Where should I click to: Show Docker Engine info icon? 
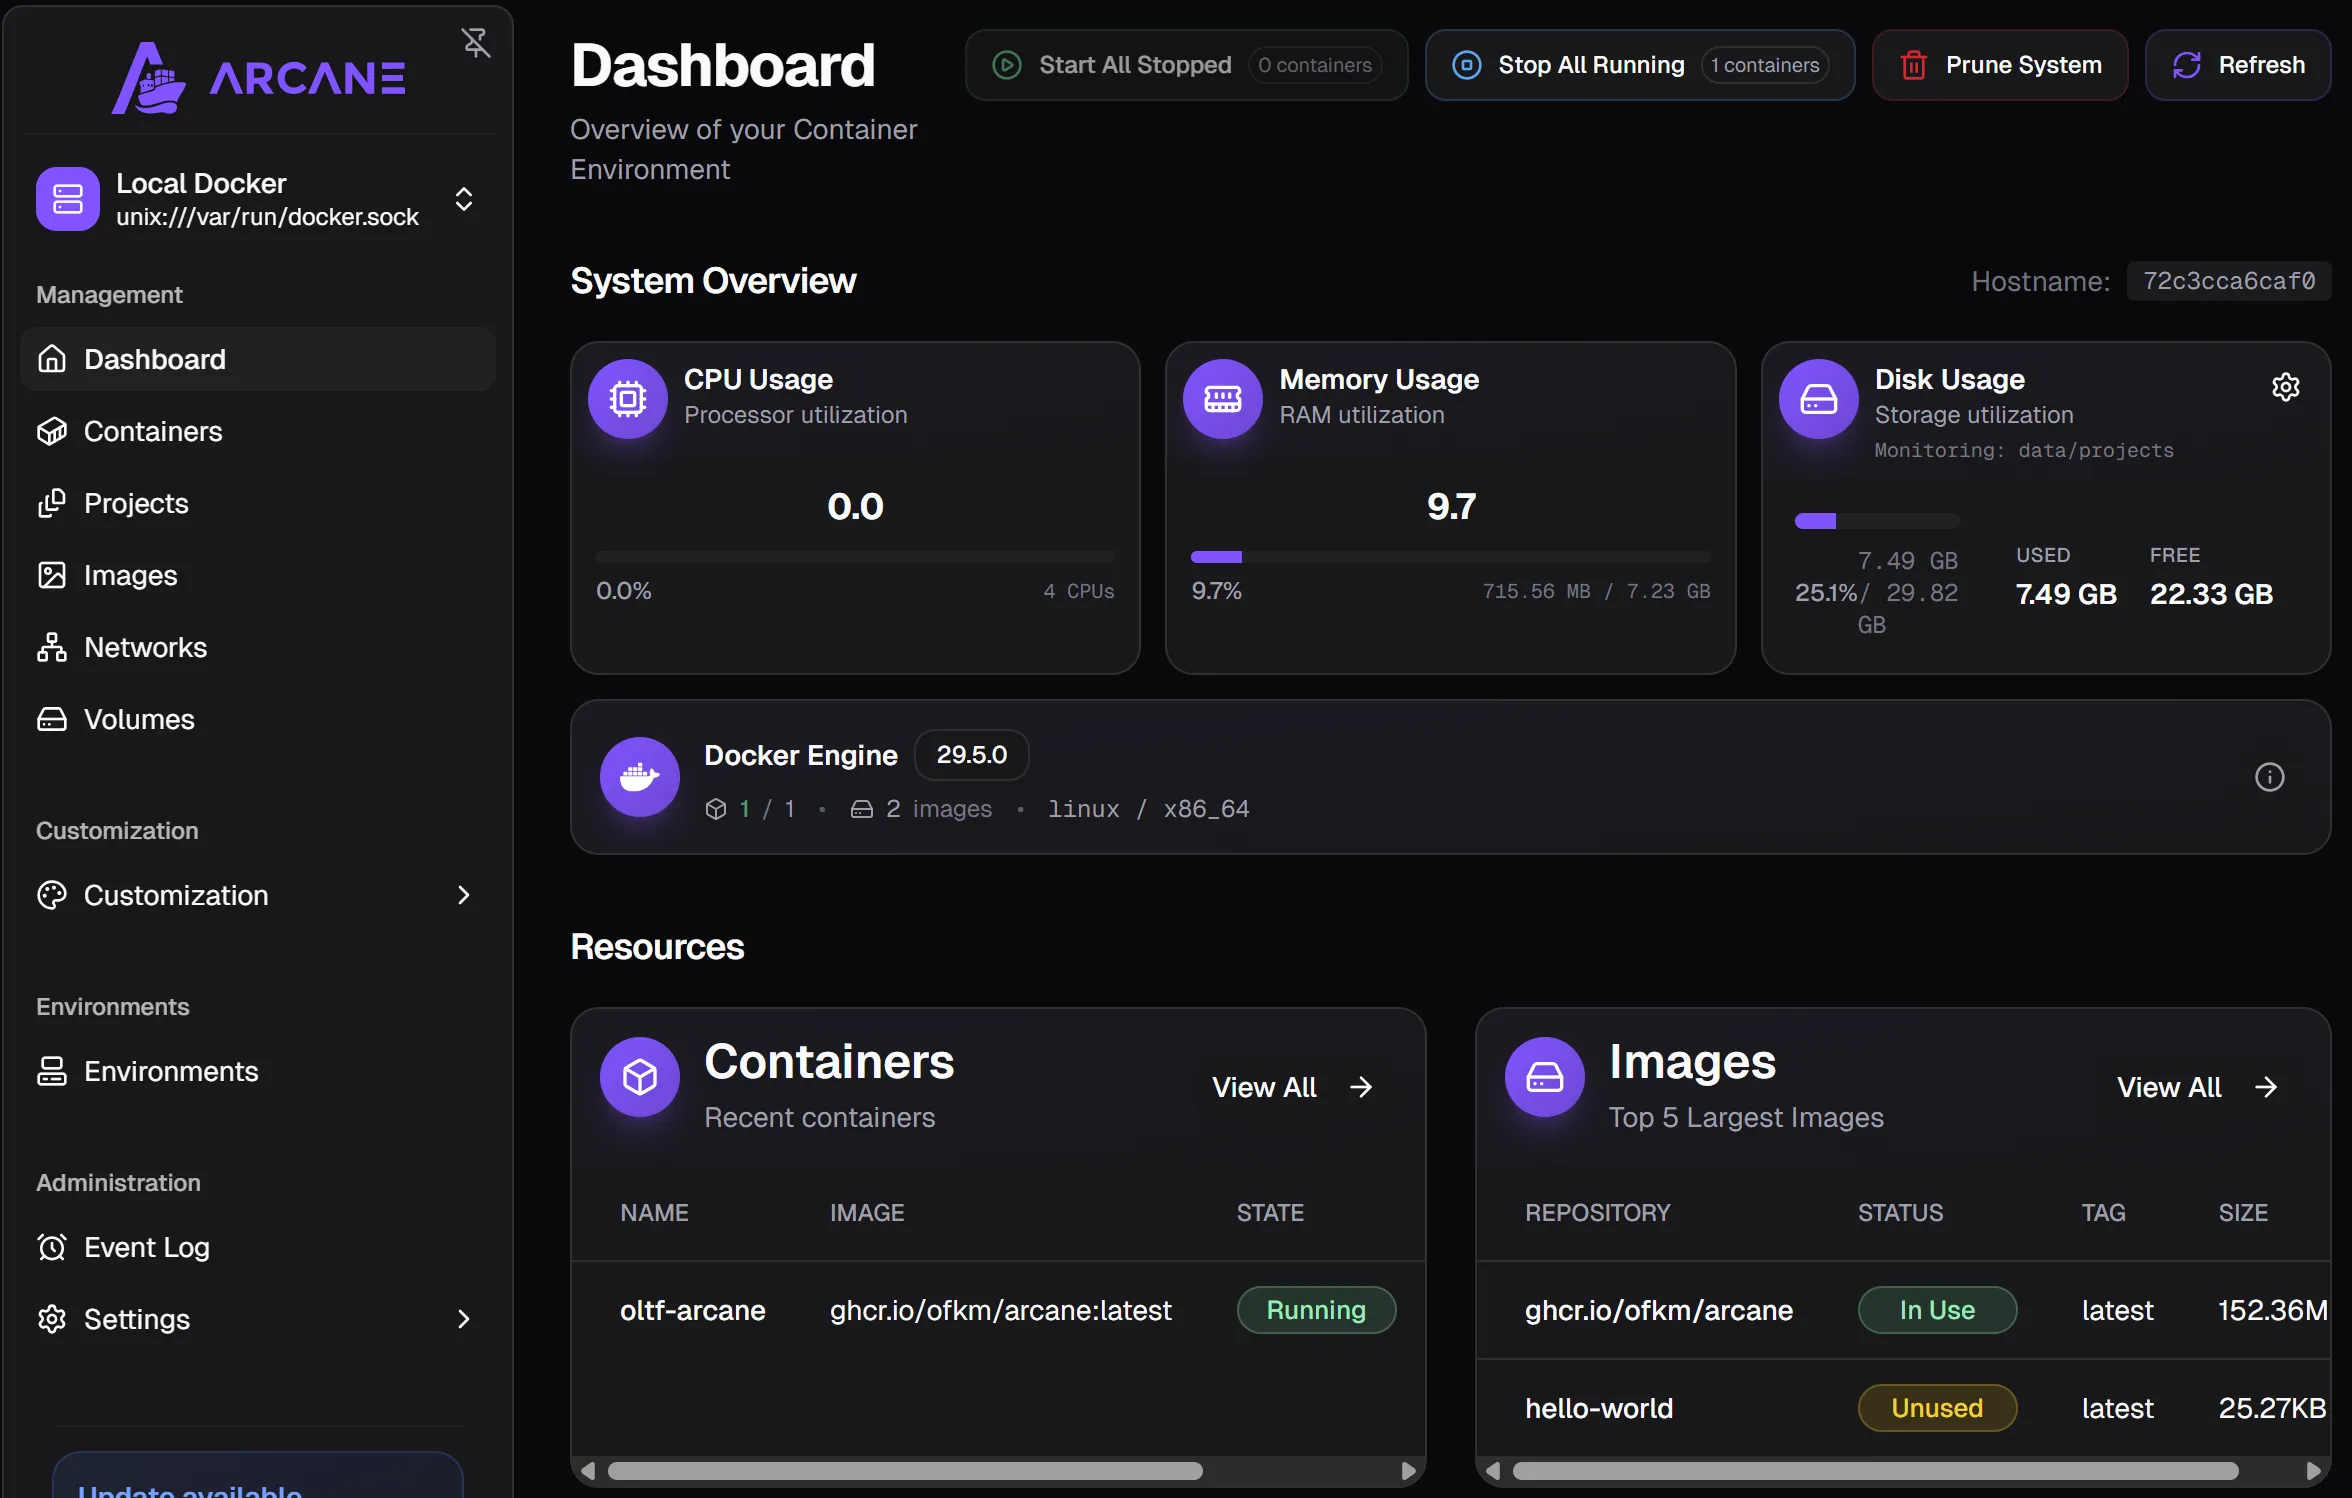tap(2269, 777)
